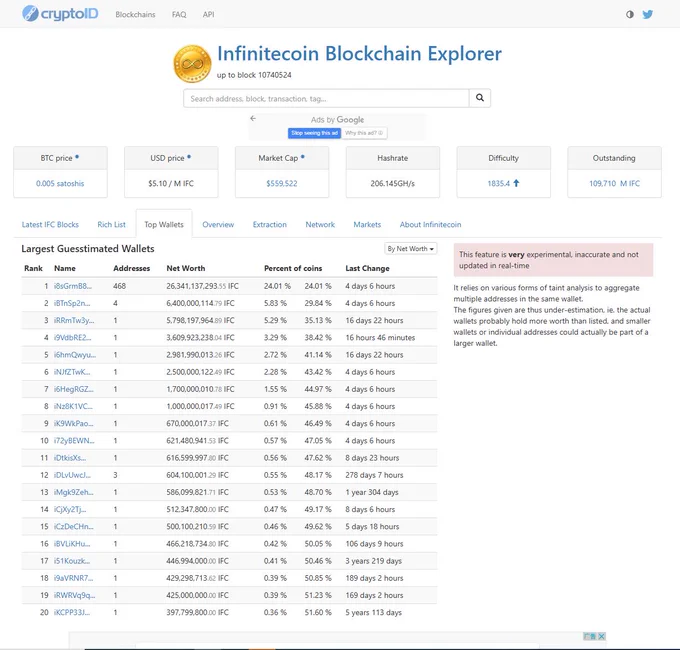Open the Twitter bird icon
Image resolution: width=680 pixels, height=650 pixels.
click(647, 14)
